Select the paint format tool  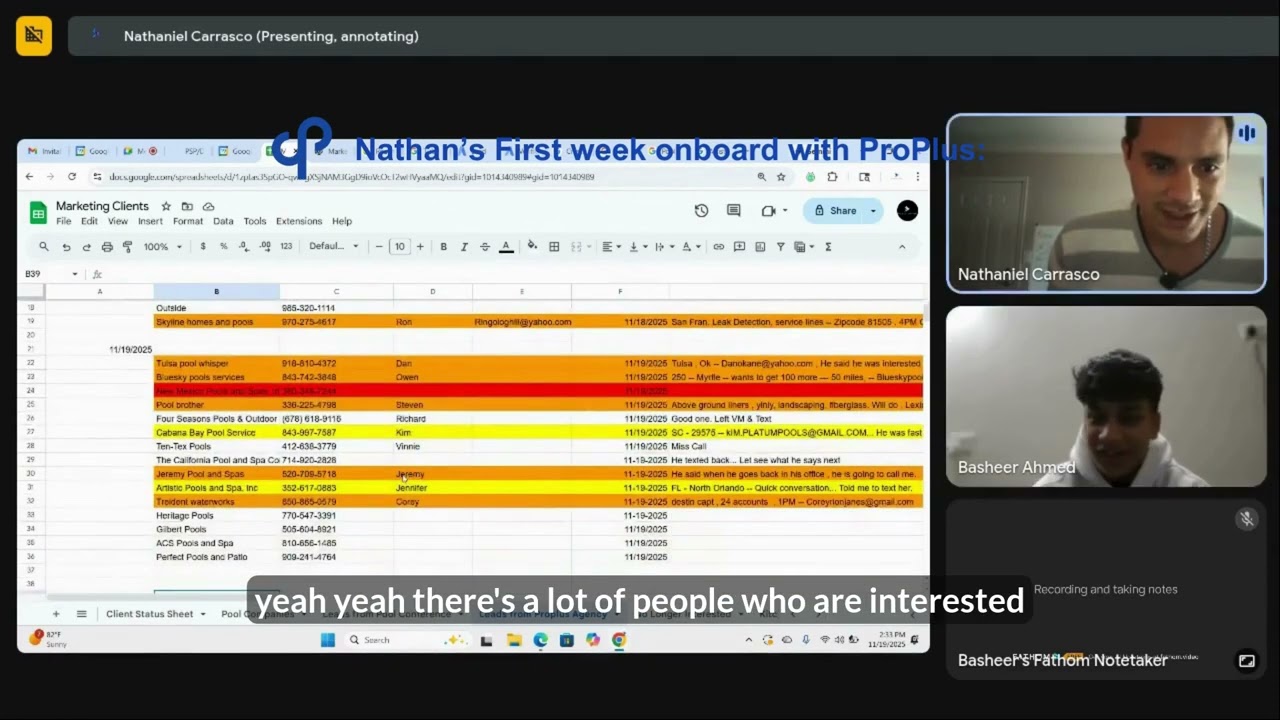coord(127,247)
